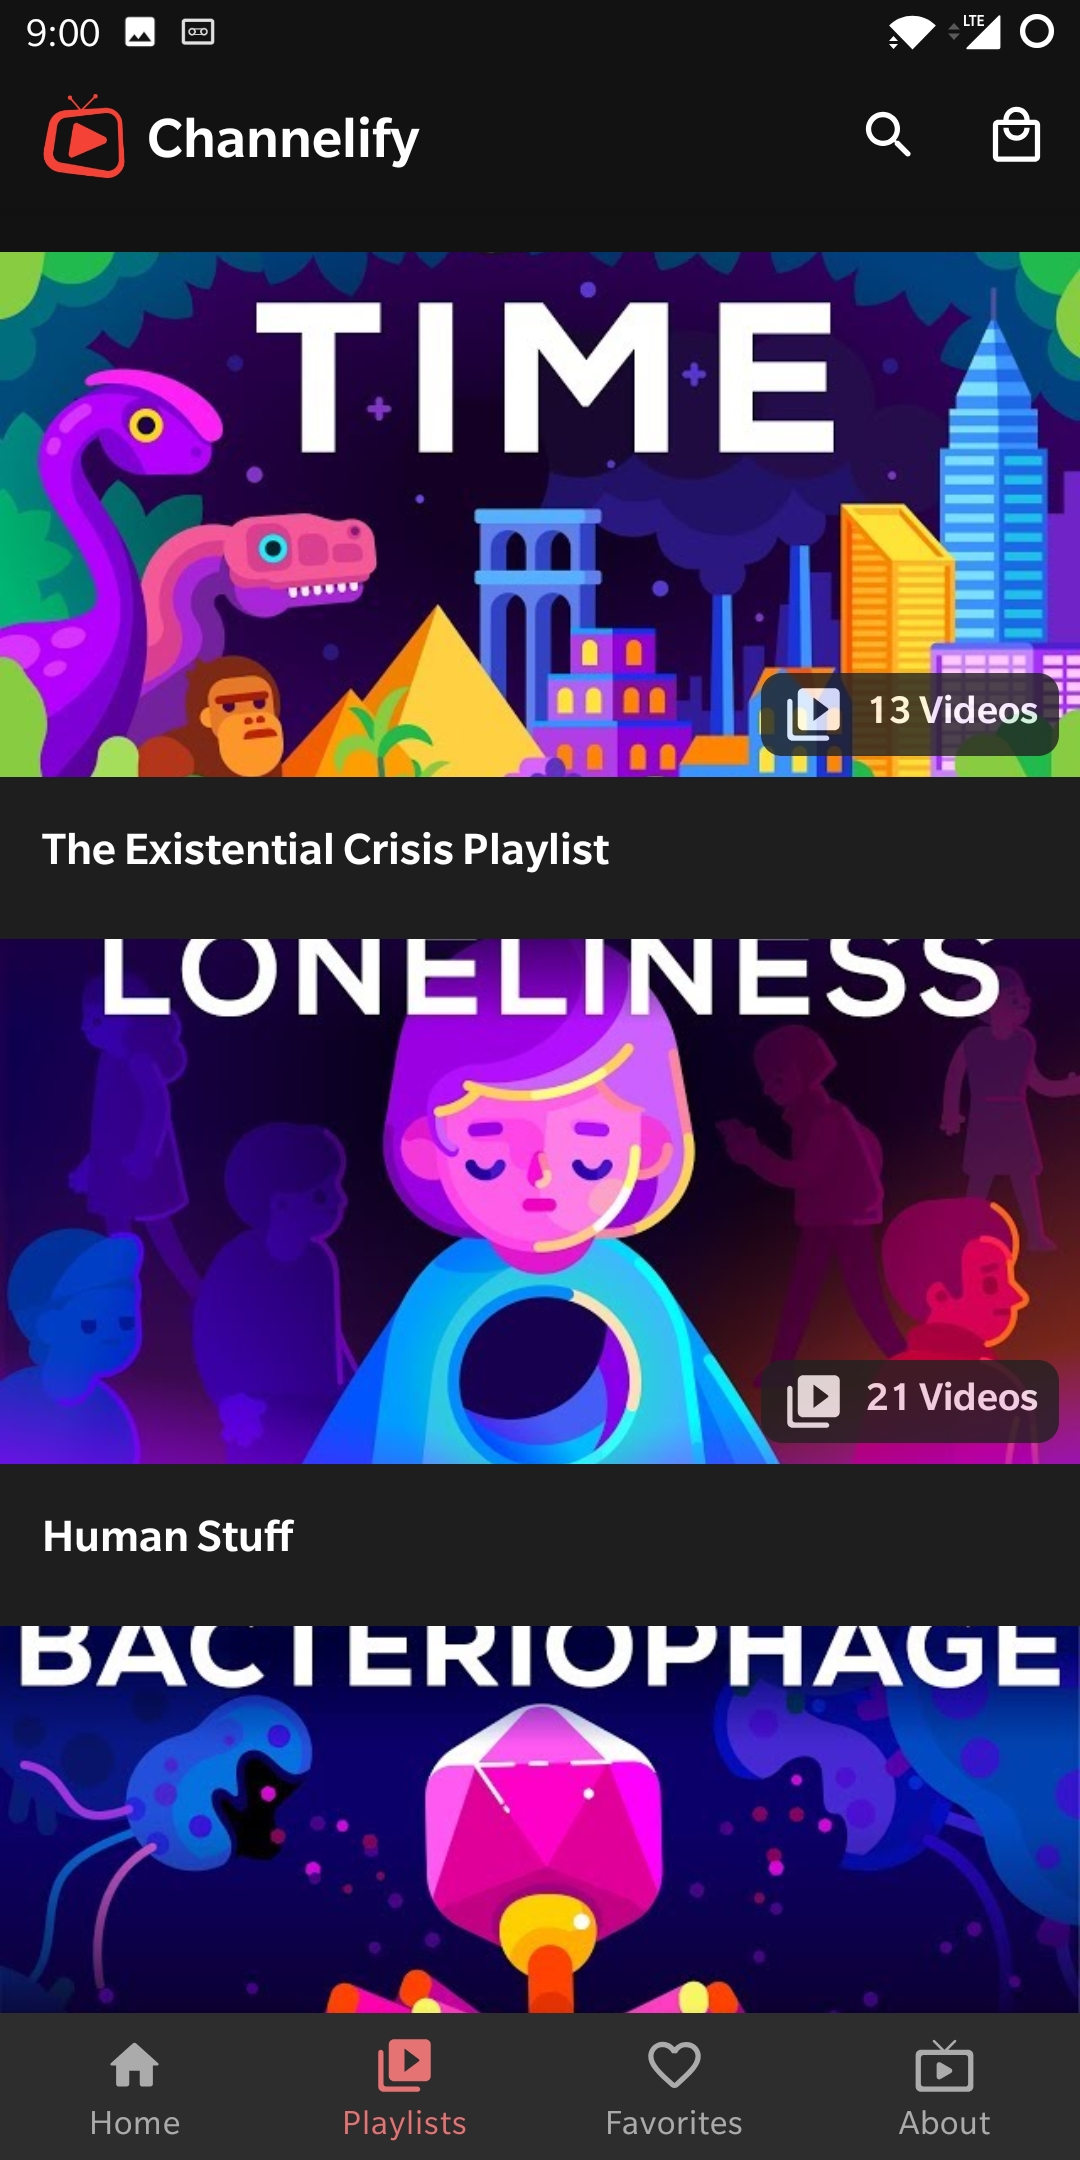Tap the 21 Videos badge
The height and width of the screenshot is (2160, 1080).
909,1401
